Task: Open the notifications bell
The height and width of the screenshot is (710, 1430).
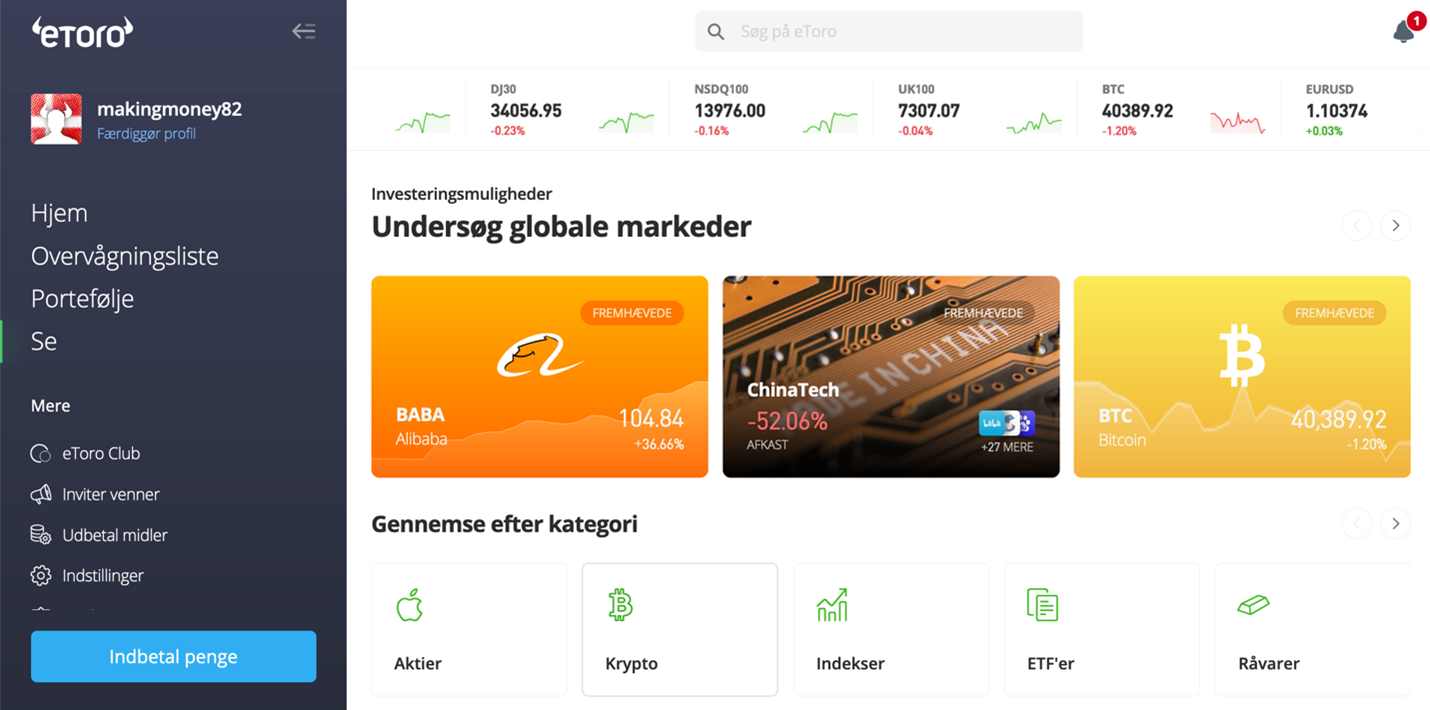Action: tap(1404, 32)
